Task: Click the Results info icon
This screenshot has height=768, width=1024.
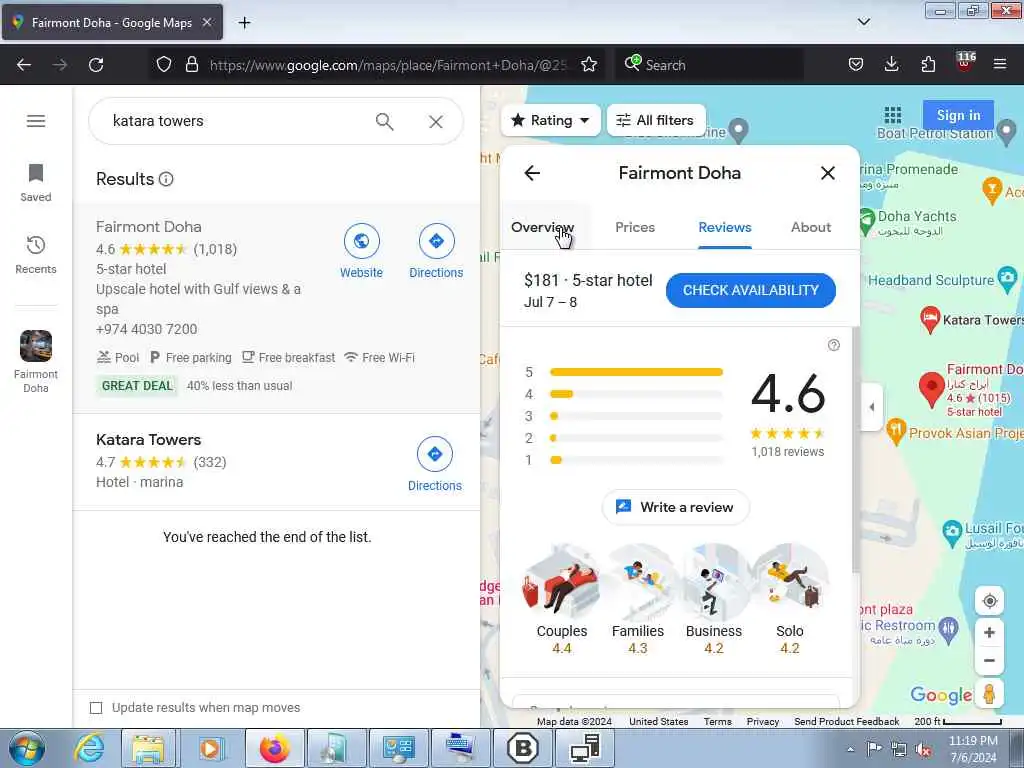Action: tap(167, 179)
